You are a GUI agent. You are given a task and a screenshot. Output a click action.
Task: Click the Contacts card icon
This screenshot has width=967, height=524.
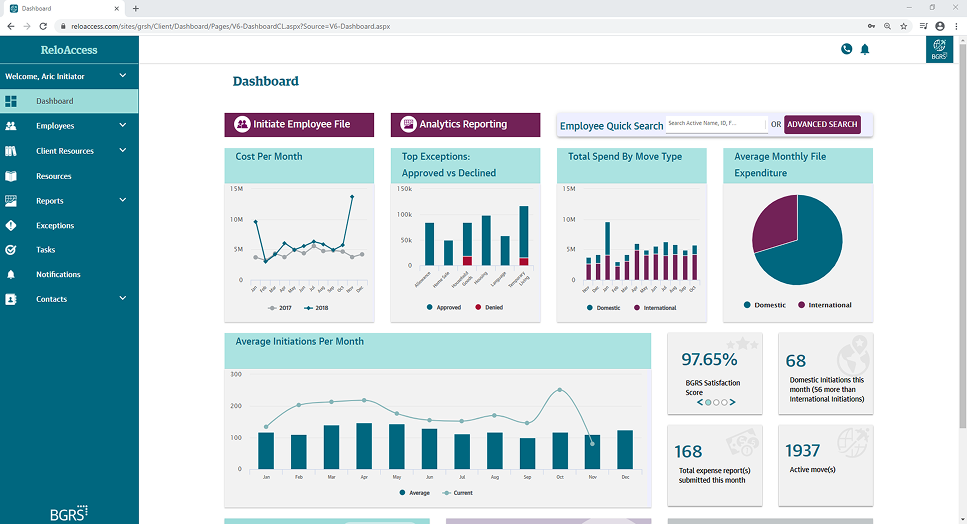10,299
